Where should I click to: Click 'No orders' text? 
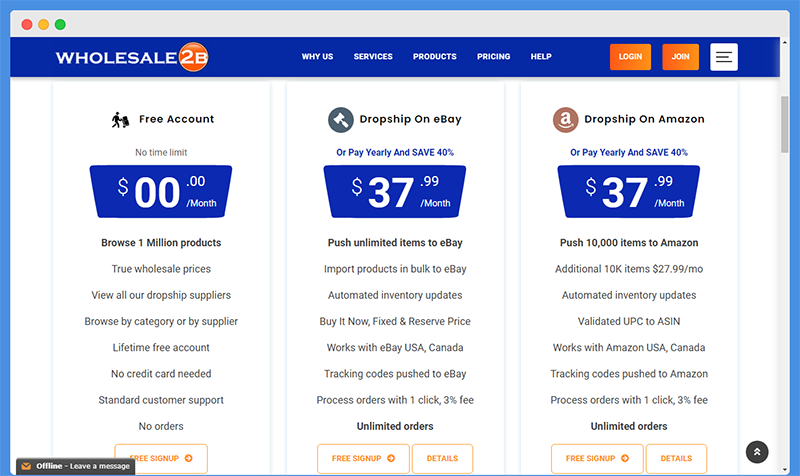tap(161, 427)
